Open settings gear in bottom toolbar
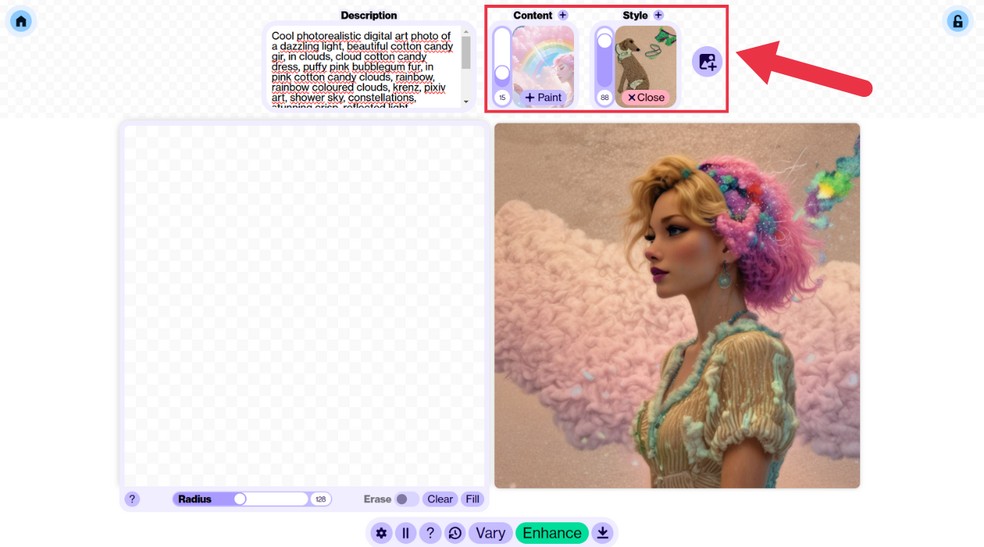 pos(381,533)
